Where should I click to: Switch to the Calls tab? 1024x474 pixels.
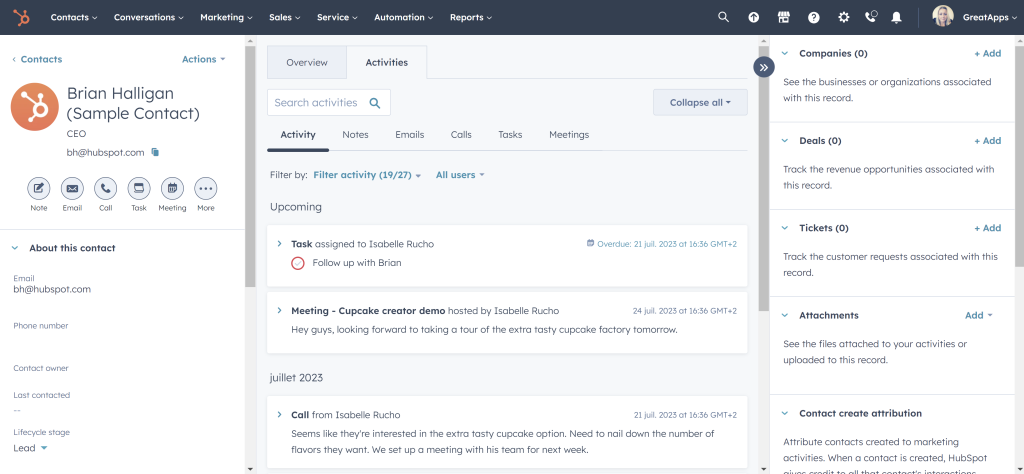tap(461, 134)
